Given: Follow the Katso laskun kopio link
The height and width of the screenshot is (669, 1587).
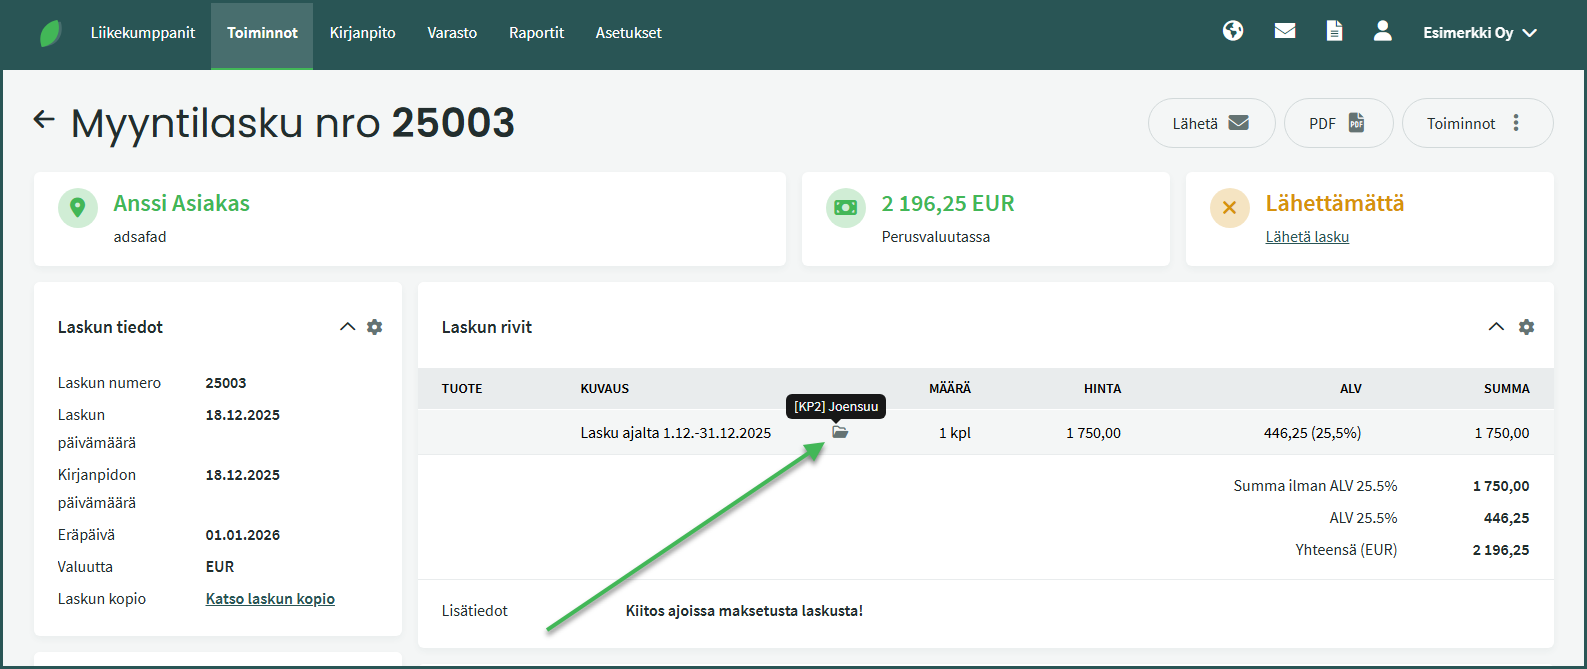Looking at the screenshot, I should tap(270, 599).
